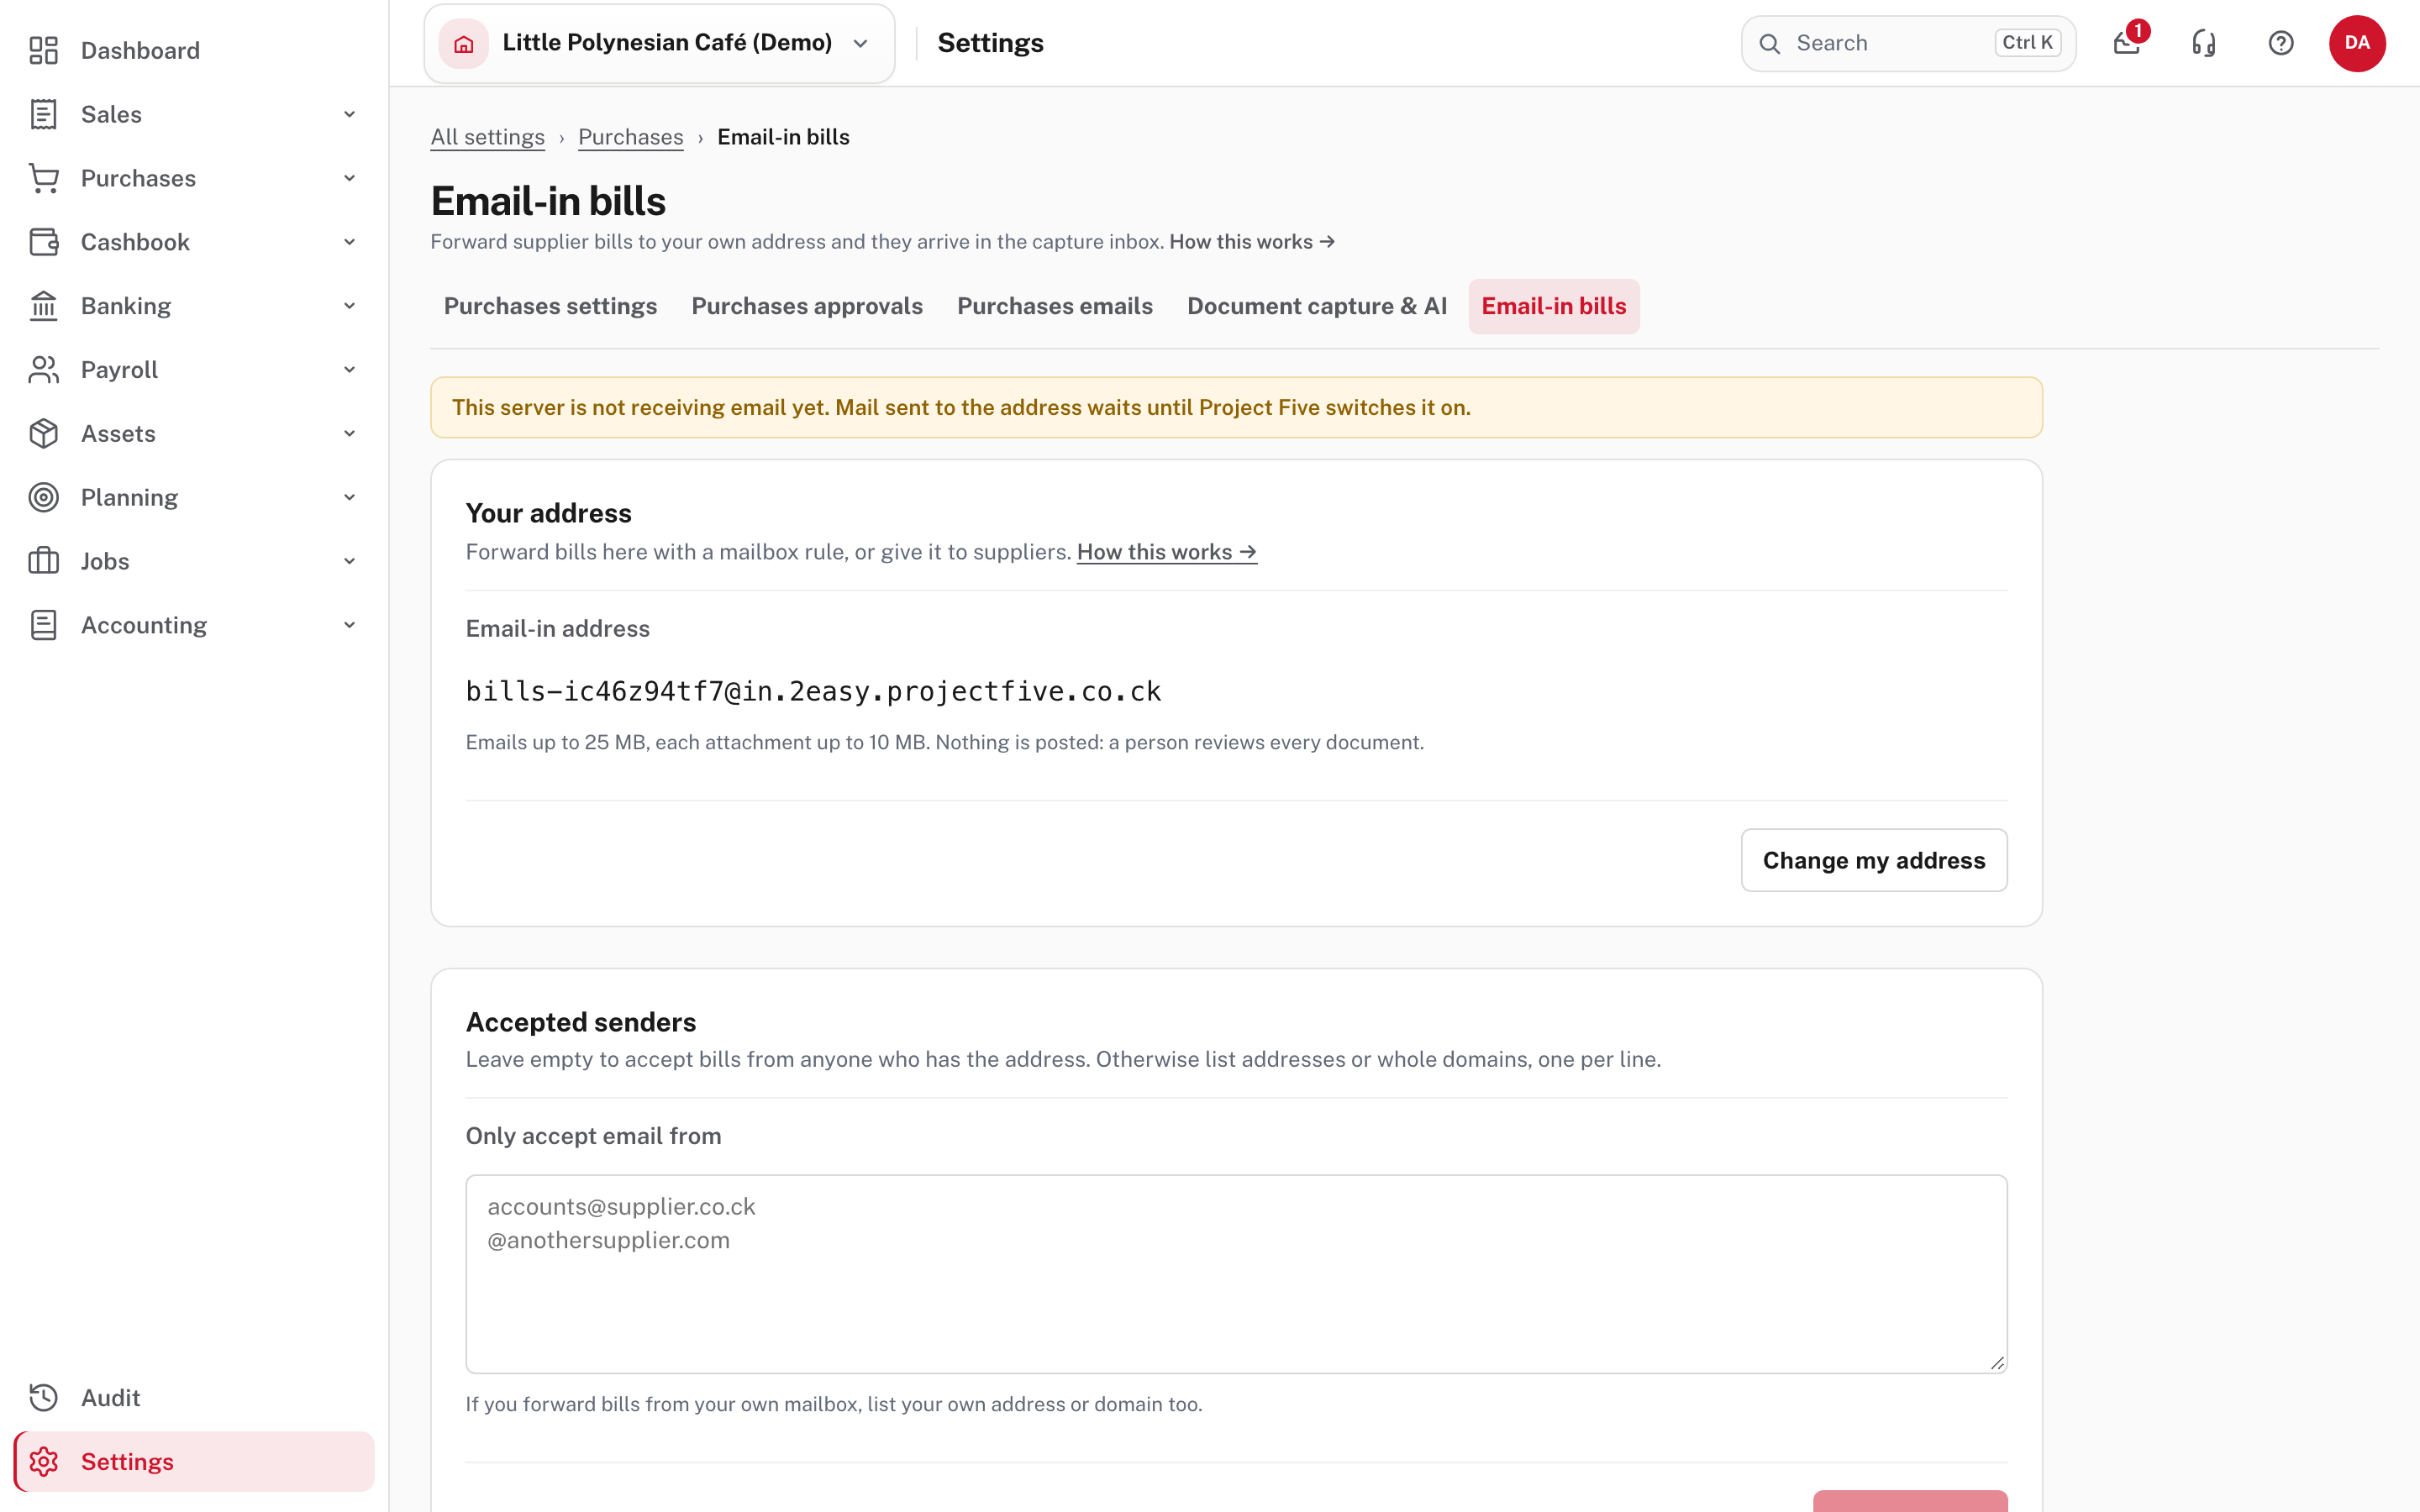Click the Only accept email from textarea
This screenshot has width=2420, height=1512.
pos(1236,1273)
